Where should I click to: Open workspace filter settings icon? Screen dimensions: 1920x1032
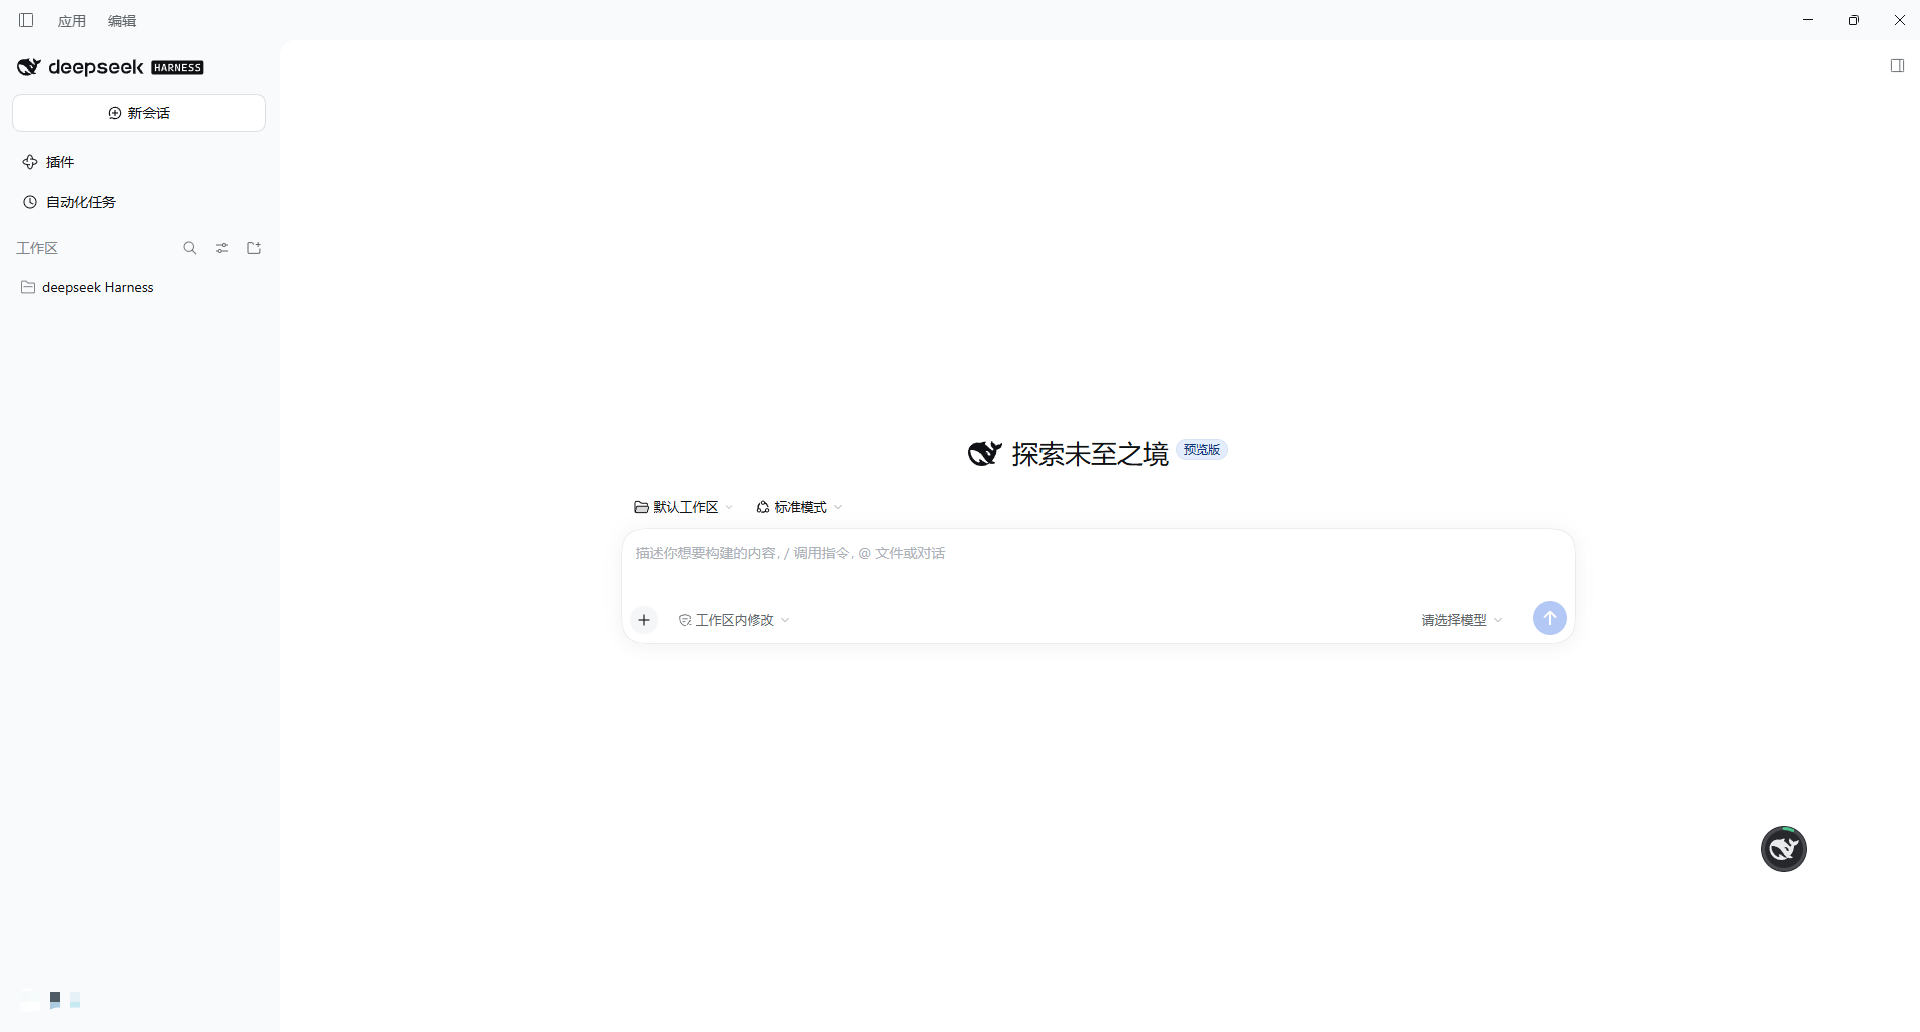[222, 248]
